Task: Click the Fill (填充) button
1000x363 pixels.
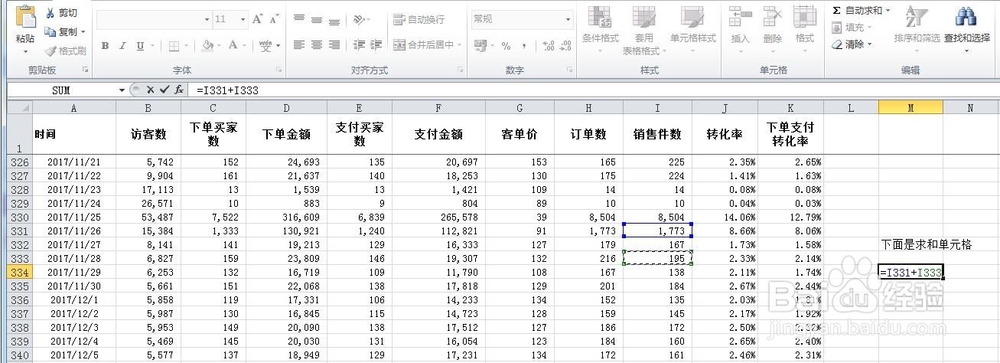Action: [848, 27]
